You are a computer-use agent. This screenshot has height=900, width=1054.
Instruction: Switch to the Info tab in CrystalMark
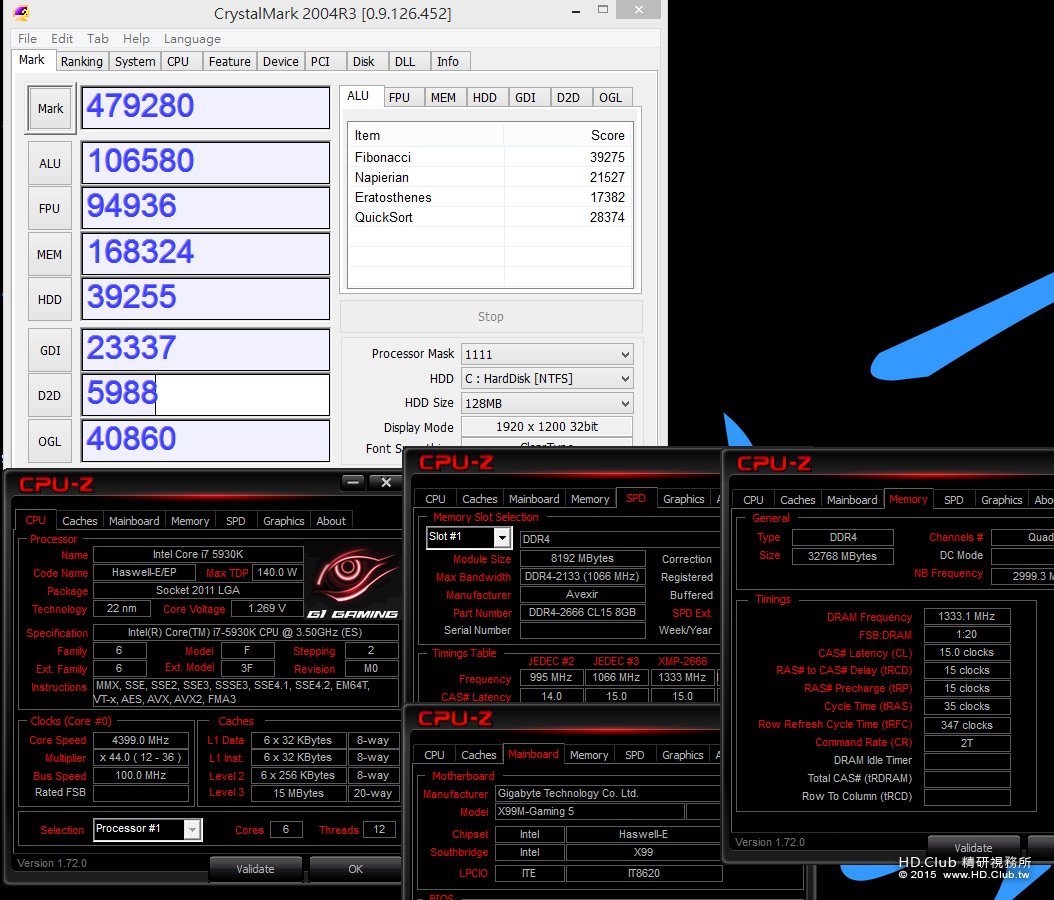tap(448, 61)
